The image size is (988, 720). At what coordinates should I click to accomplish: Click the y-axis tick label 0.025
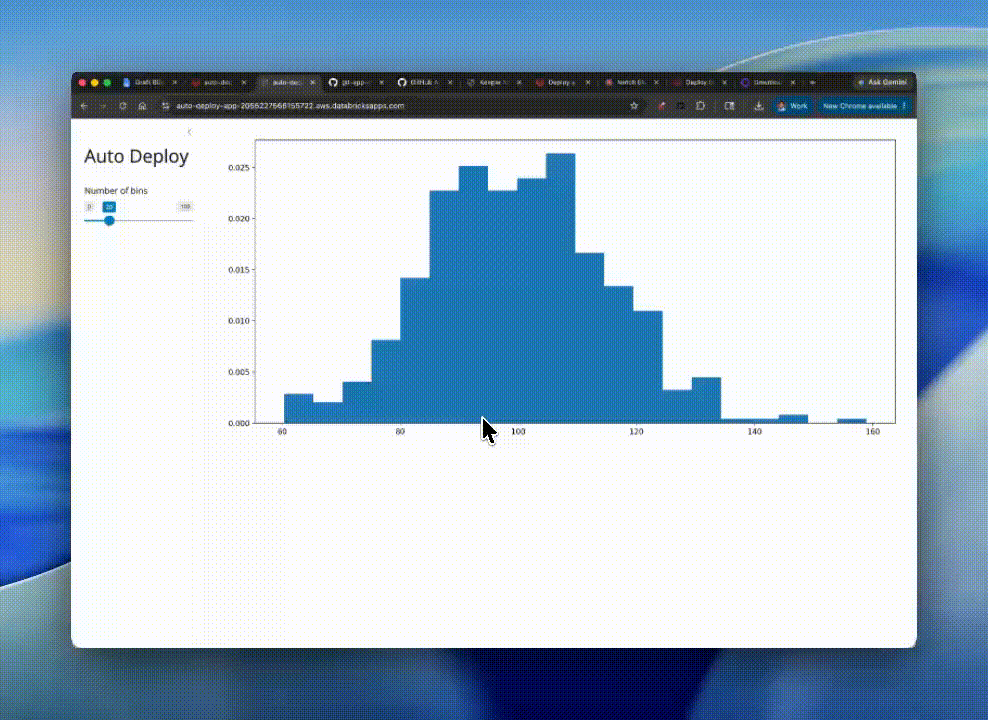point(239,168)
